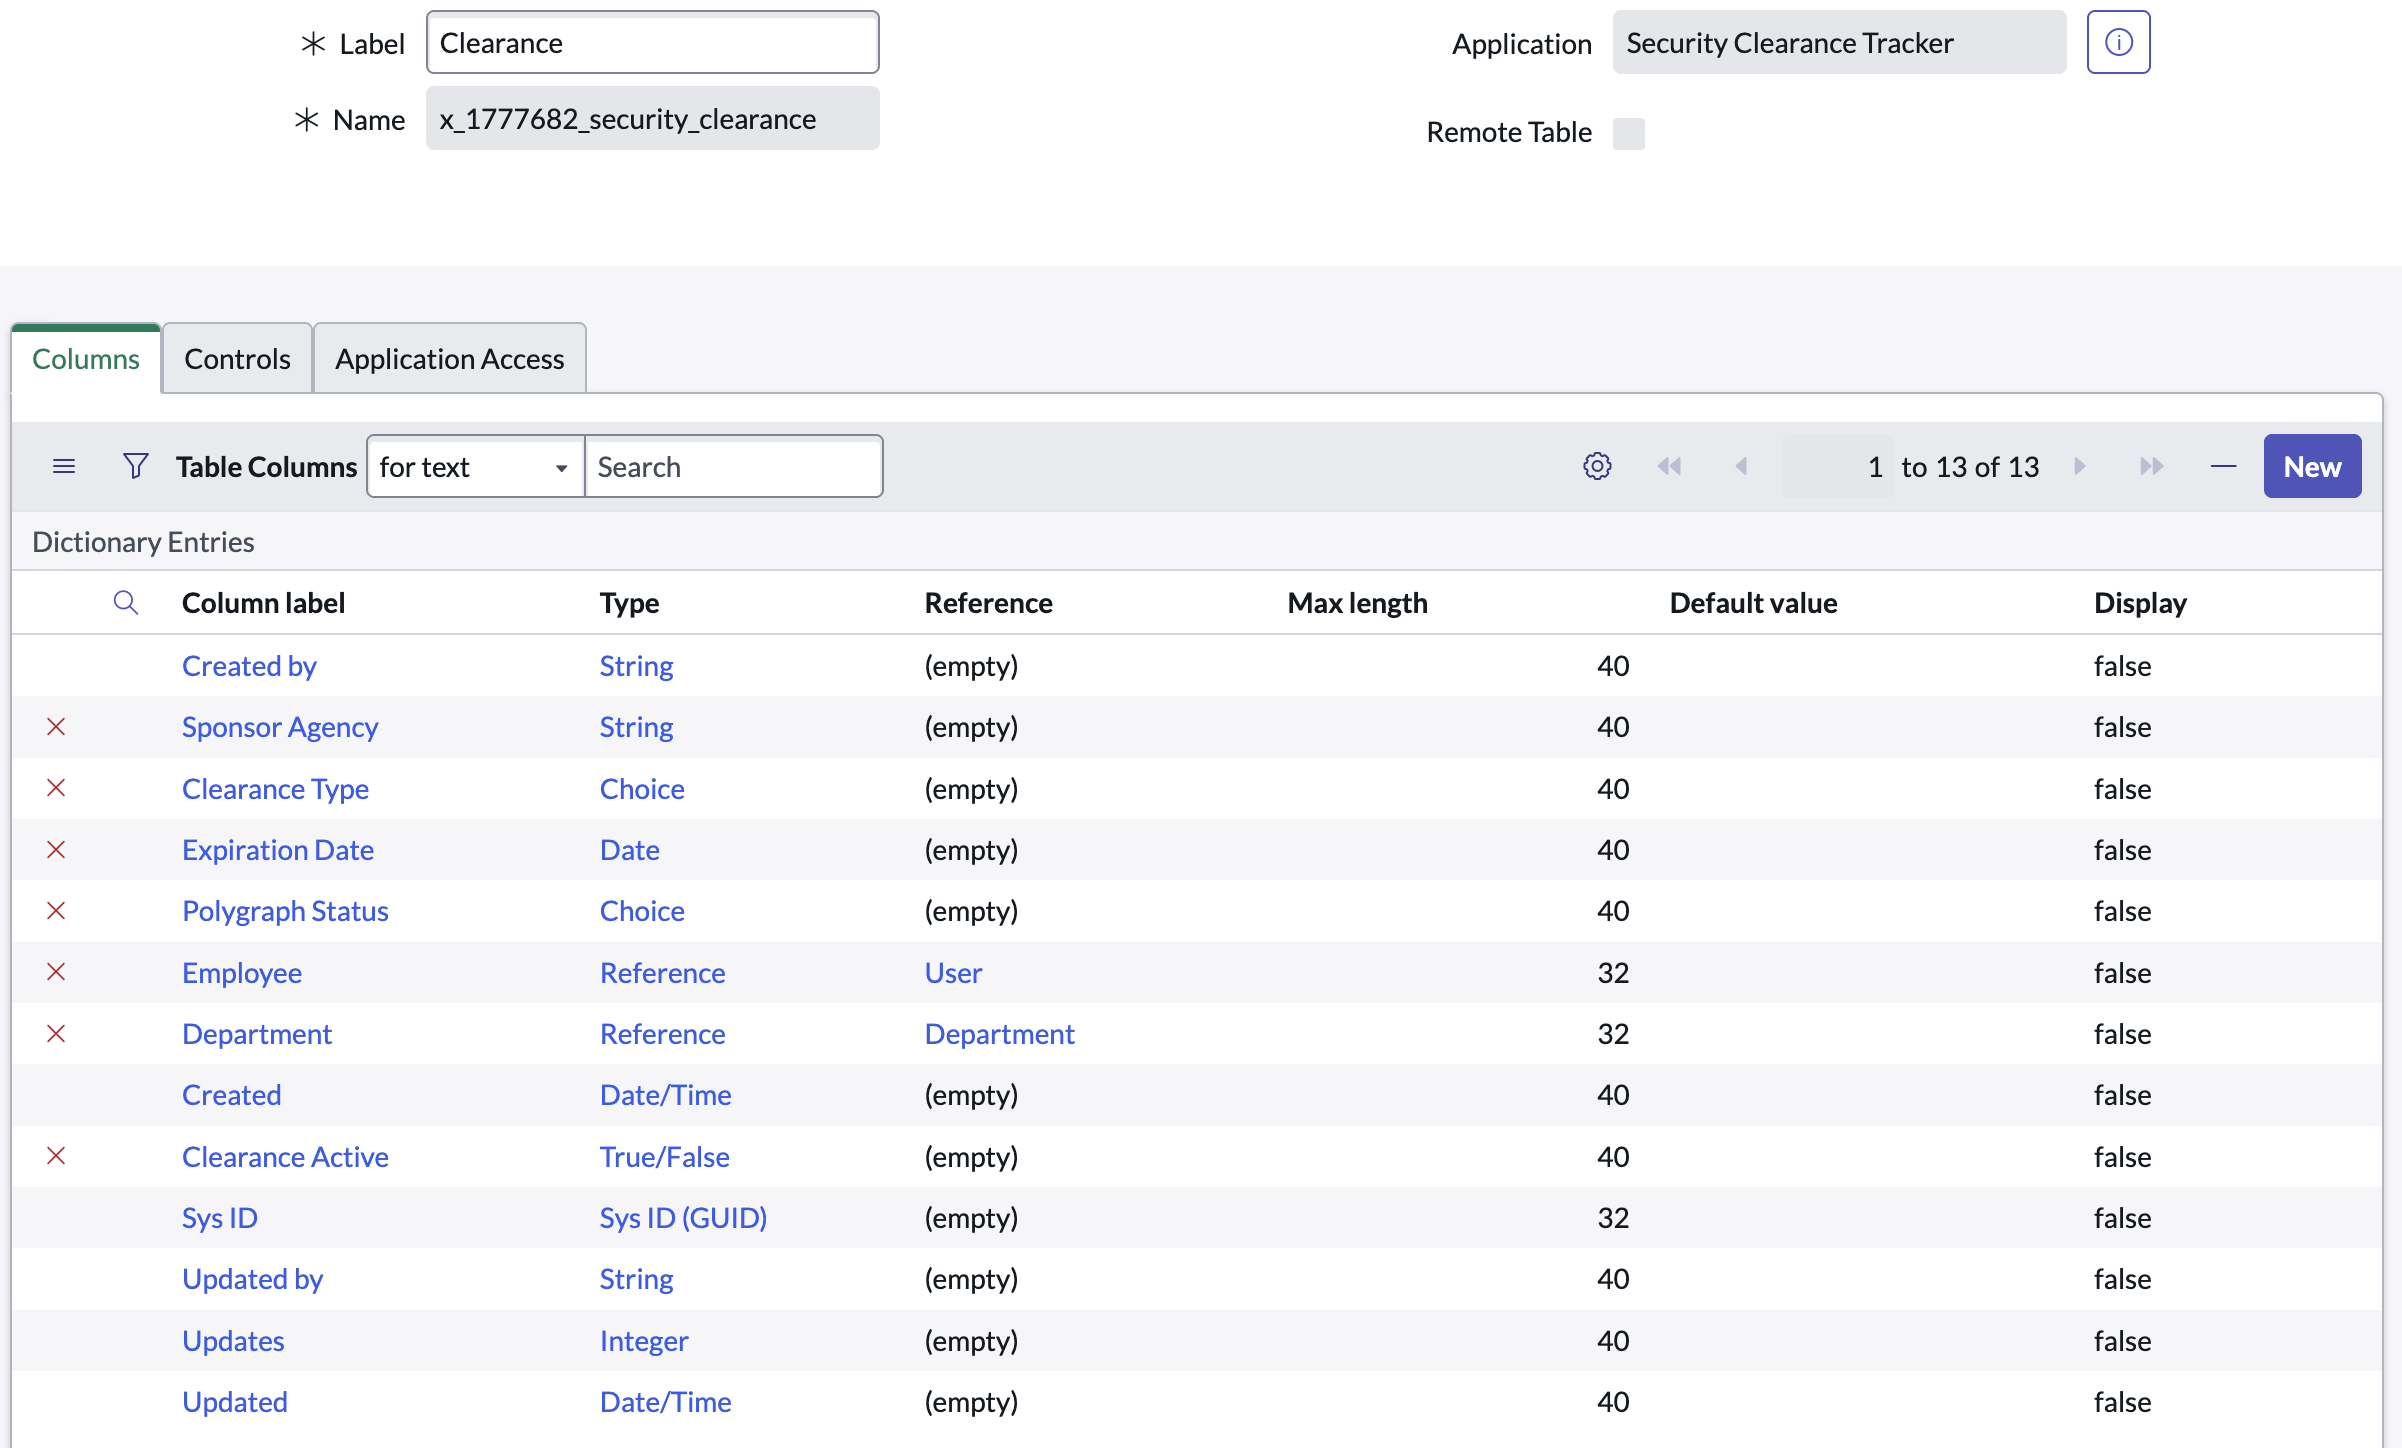2402x1448 pixels.
Task: Open the Department reference link
Action: (x=999, y=1034)
